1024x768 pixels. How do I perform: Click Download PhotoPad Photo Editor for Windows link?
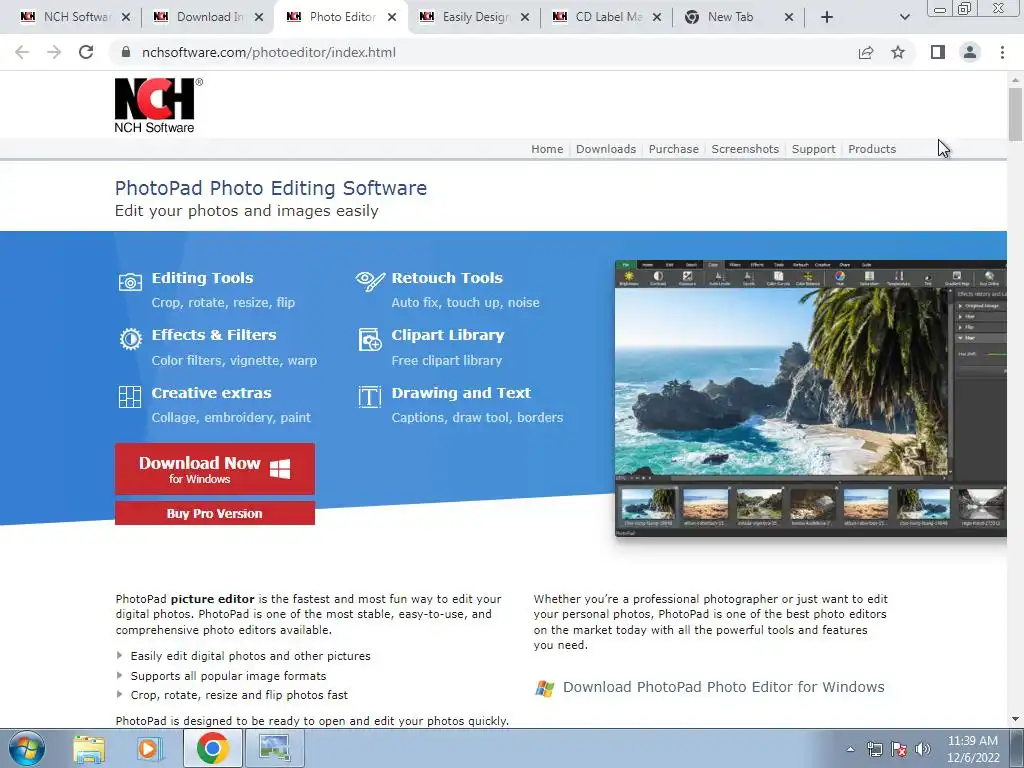(x=724, y=687)
